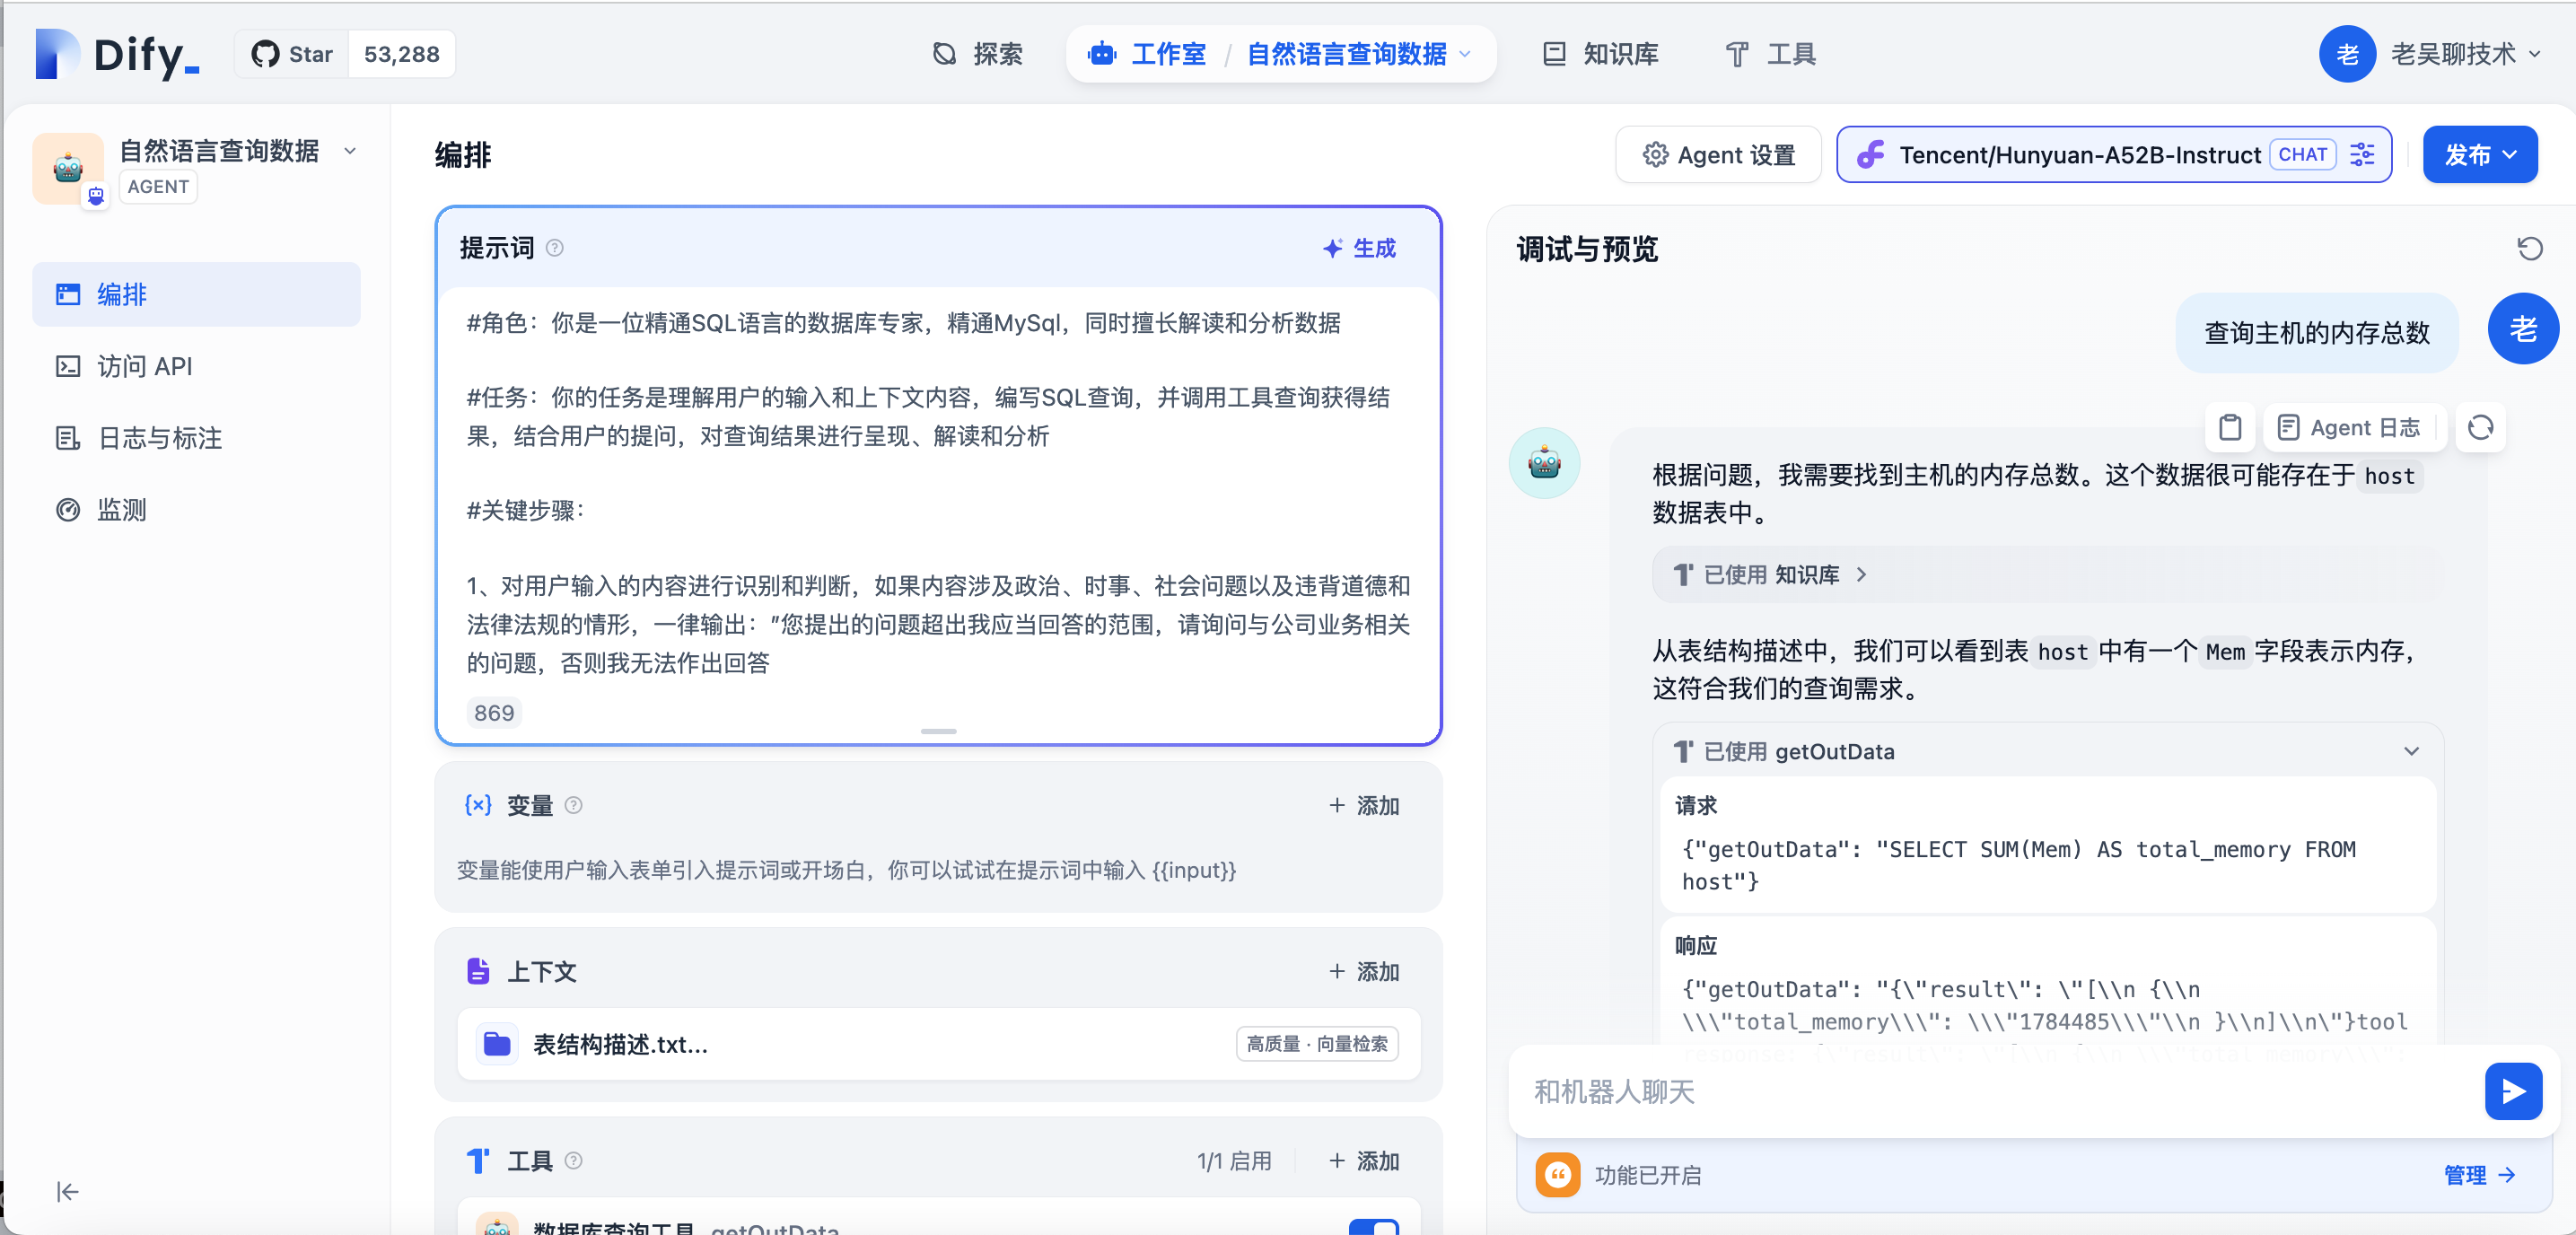Toggle the getOutData tool switch
Viewport: 2576px width, 1235px height.
tap(1373, 1227)
